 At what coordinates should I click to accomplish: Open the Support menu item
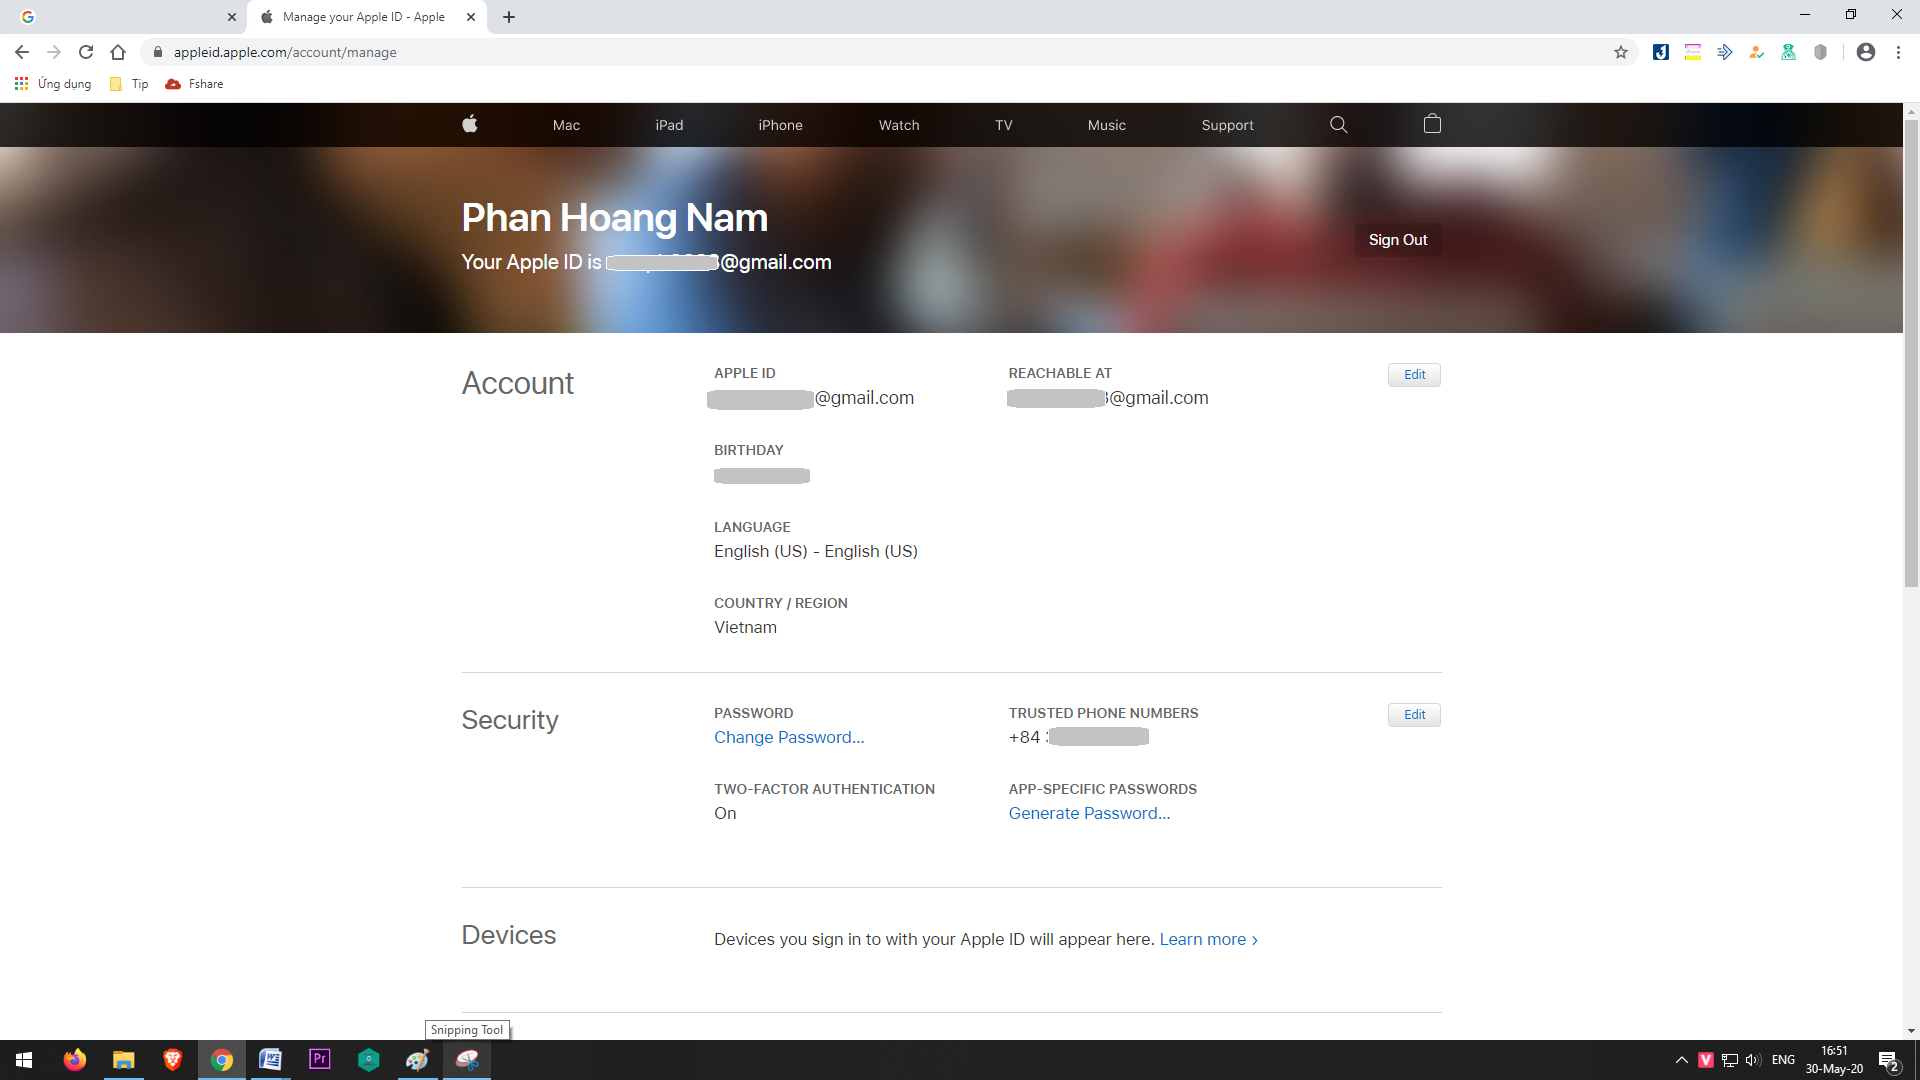(1227, 125)
